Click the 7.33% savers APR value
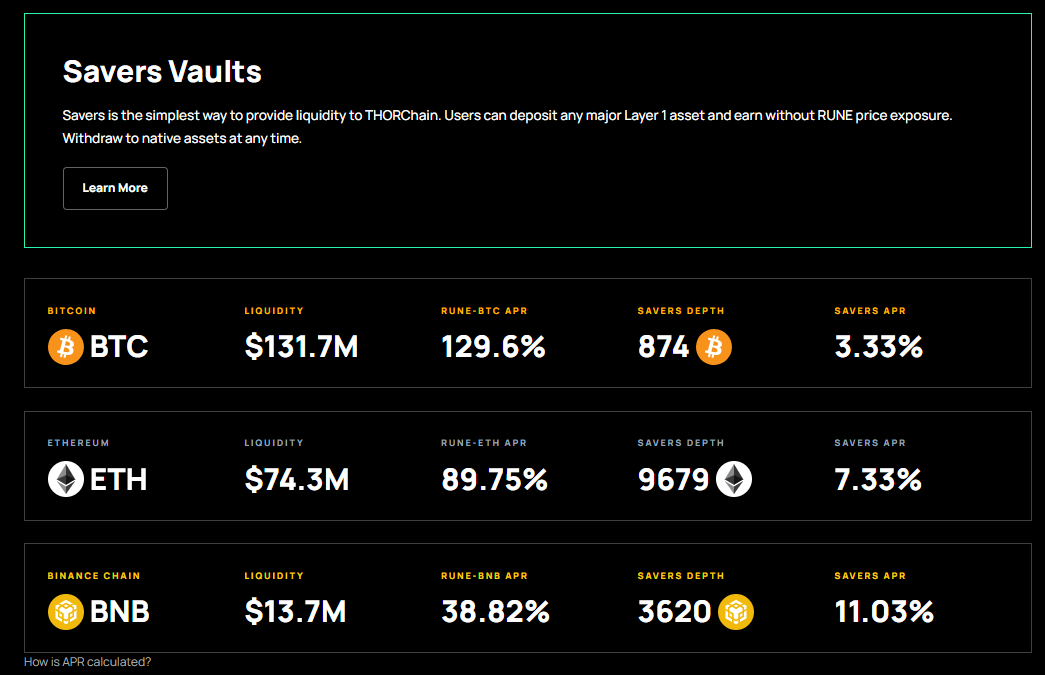 (878, 480)
